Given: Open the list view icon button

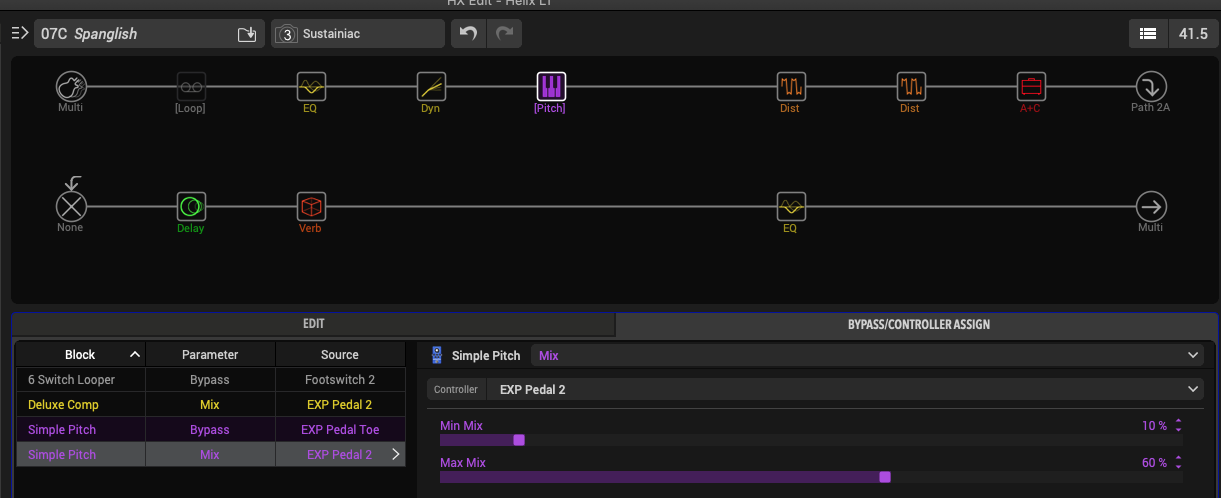Looking at the screenshot, I should point(1148,33).
